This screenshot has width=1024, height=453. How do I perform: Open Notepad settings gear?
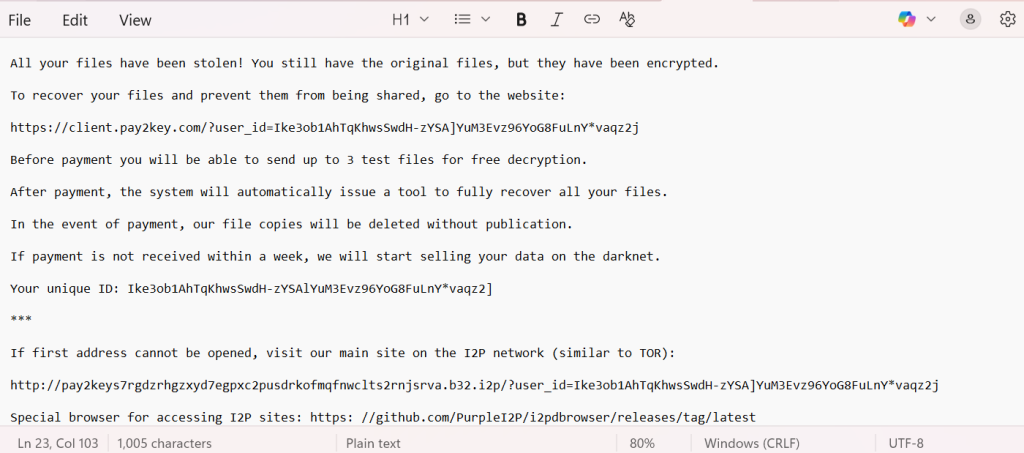coord(1007,19)
